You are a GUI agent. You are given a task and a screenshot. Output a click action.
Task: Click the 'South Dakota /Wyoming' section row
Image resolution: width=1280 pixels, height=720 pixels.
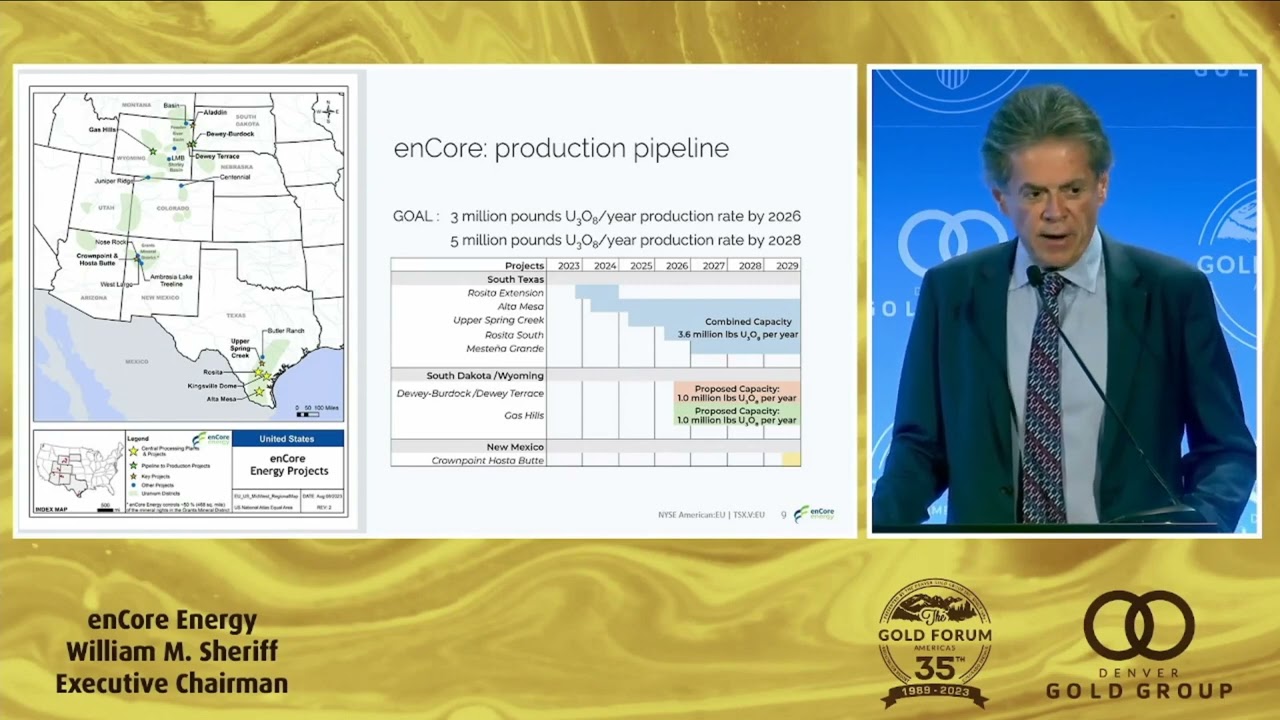click(x=596, y=376)
